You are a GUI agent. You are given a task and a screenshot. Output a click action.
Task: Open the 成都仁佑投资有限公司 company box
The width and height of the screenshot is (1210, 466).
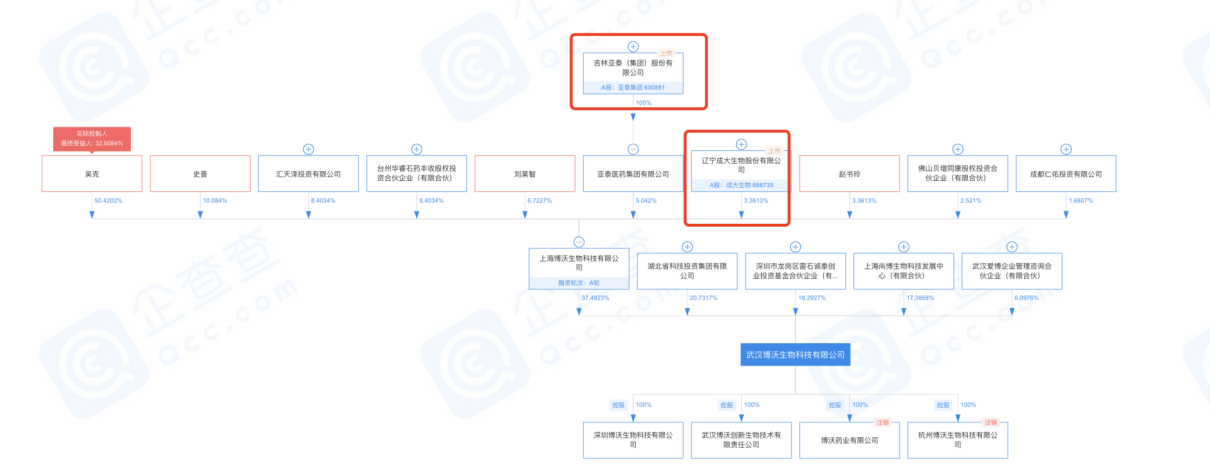pyautogui.click(x=1065, y=173)
